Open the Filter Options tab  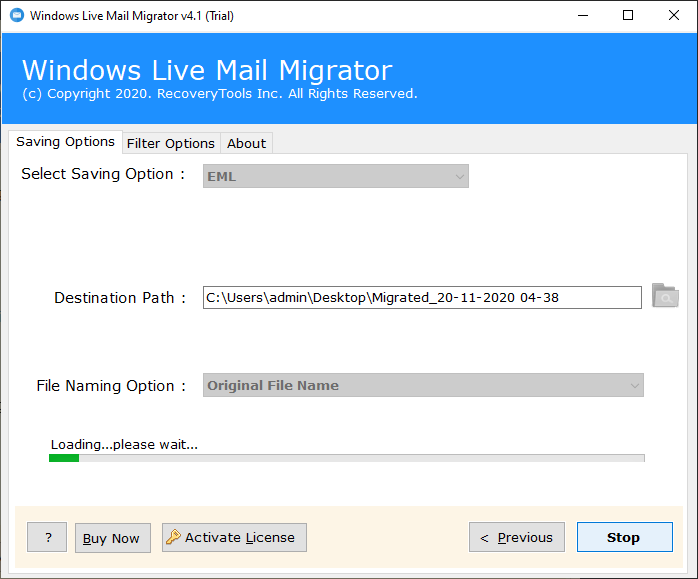click(171, 143)
